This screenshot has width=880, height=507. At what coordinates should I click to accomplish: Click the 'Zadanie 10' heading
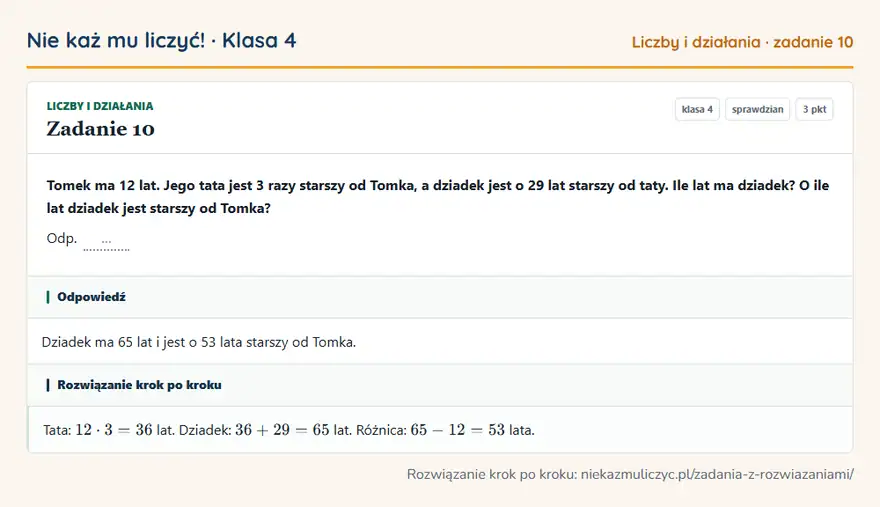pos(100,129)
